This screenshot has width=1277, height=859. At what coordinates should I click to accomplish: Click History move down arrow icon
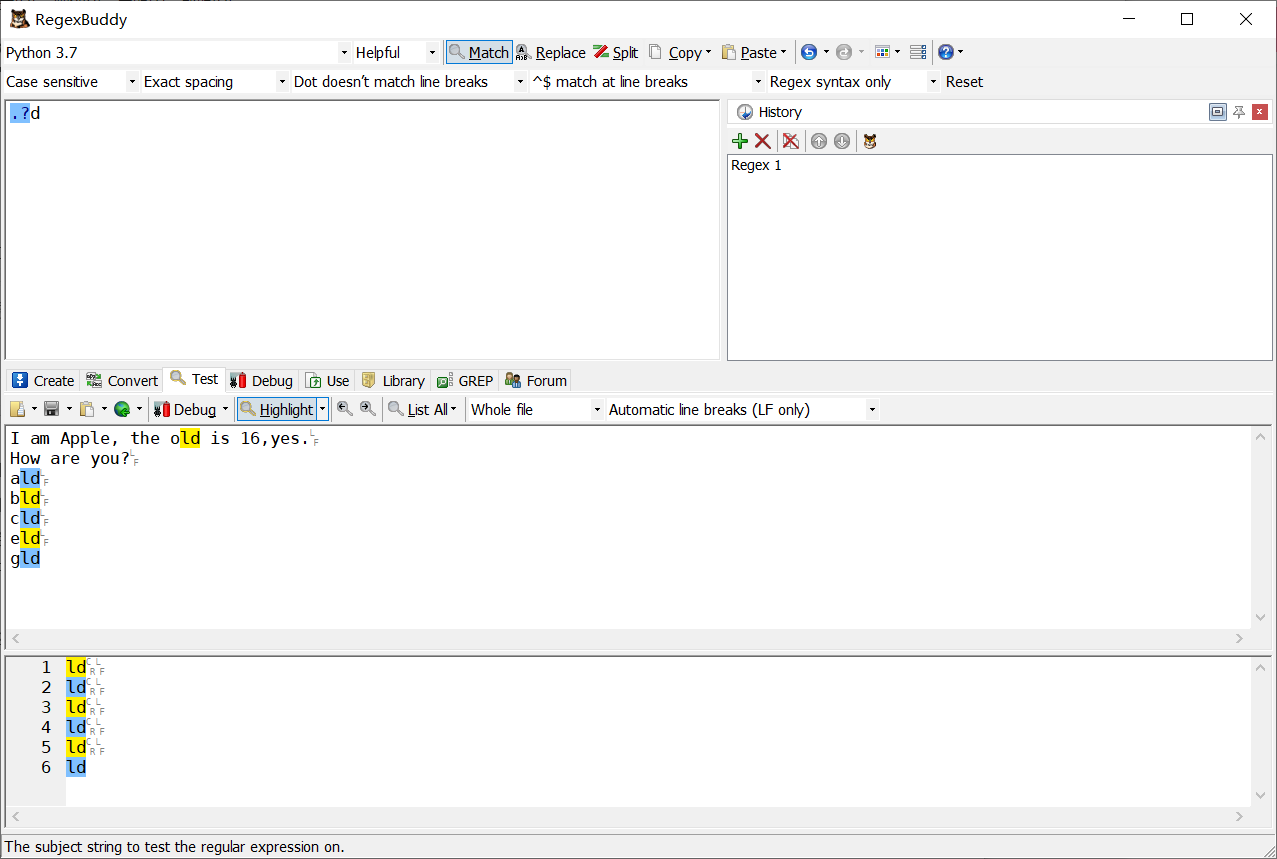pos(842,142)
